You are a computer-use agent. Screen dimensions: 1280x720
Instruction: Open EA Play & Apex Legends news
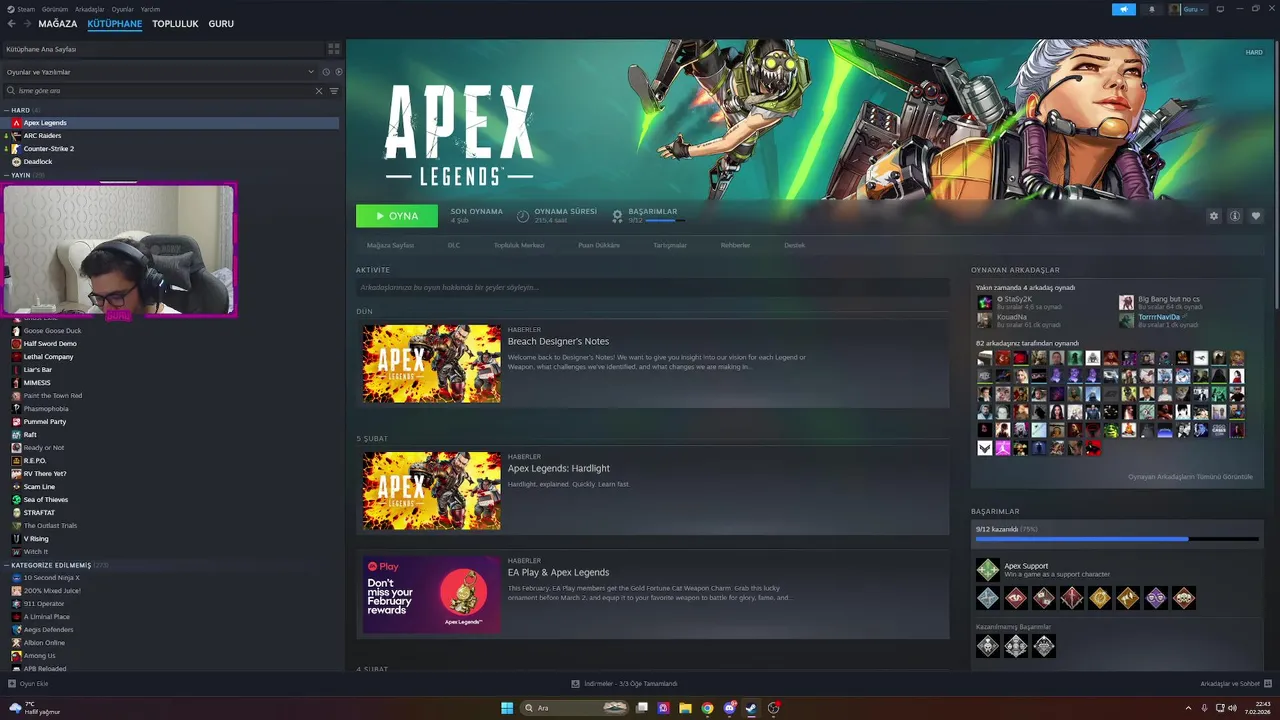tap(558, 573)
